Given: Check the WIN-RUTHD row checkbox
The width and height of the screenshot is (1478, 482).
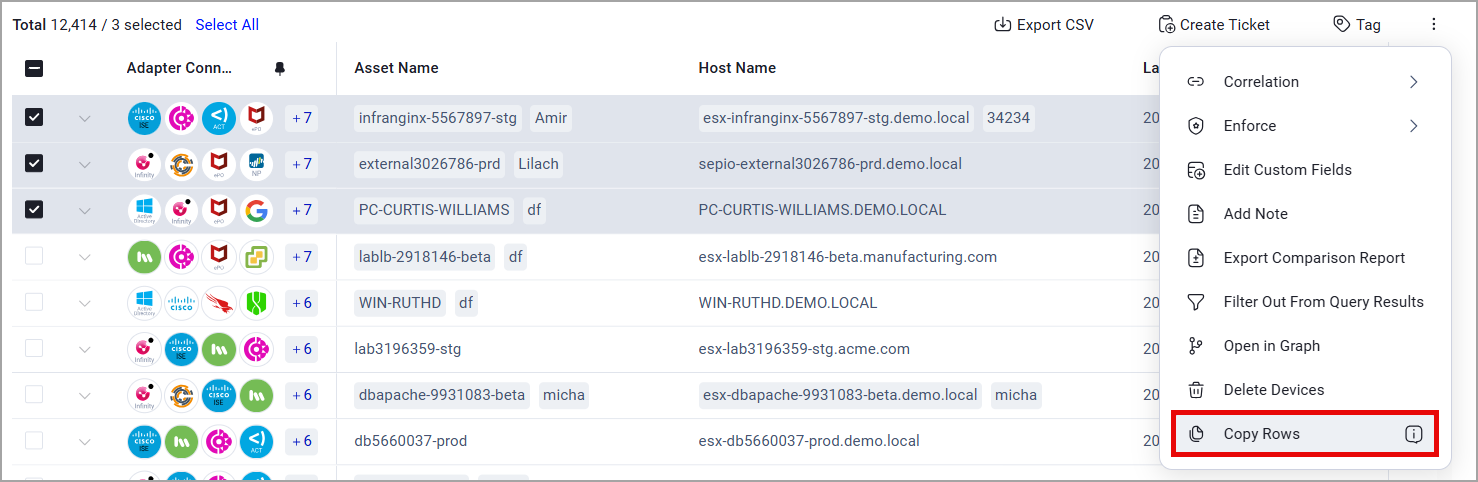Looking at the screenshot, I should [x=34, y=303].
